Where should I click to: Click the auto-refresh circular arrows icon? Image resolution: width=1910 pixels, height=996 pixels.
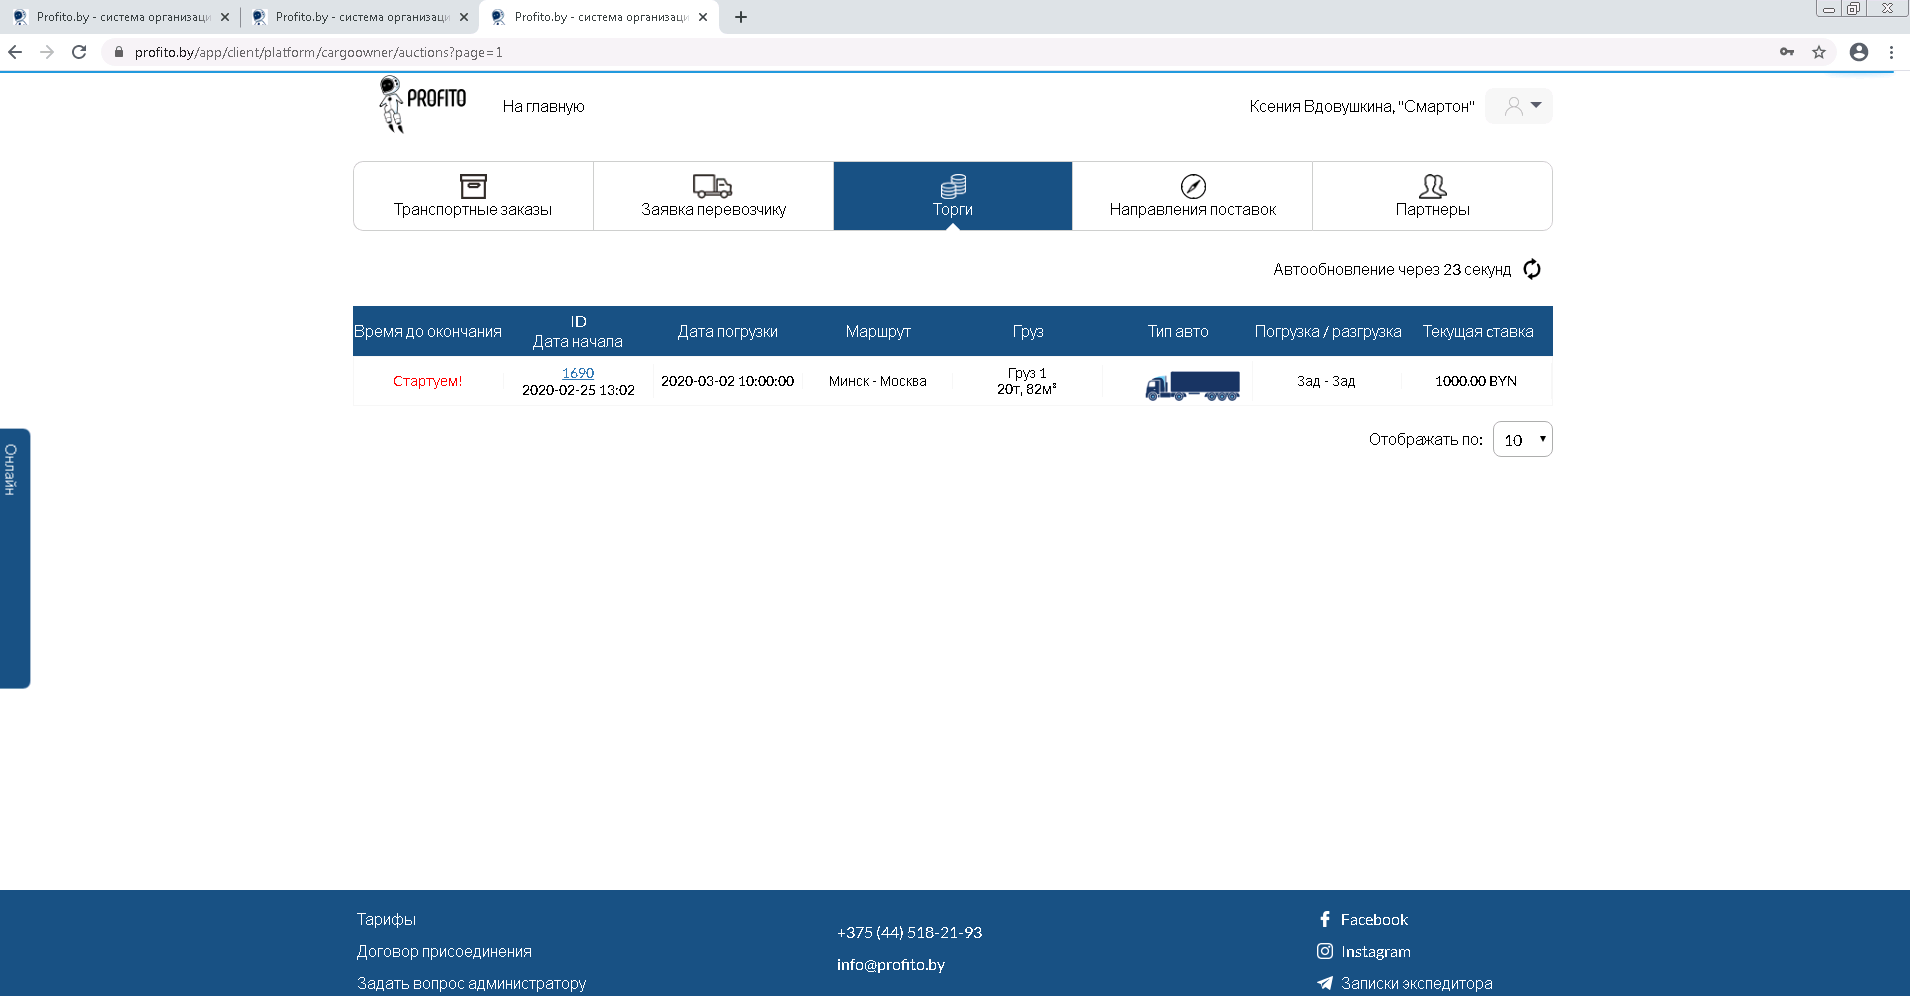1531,269
